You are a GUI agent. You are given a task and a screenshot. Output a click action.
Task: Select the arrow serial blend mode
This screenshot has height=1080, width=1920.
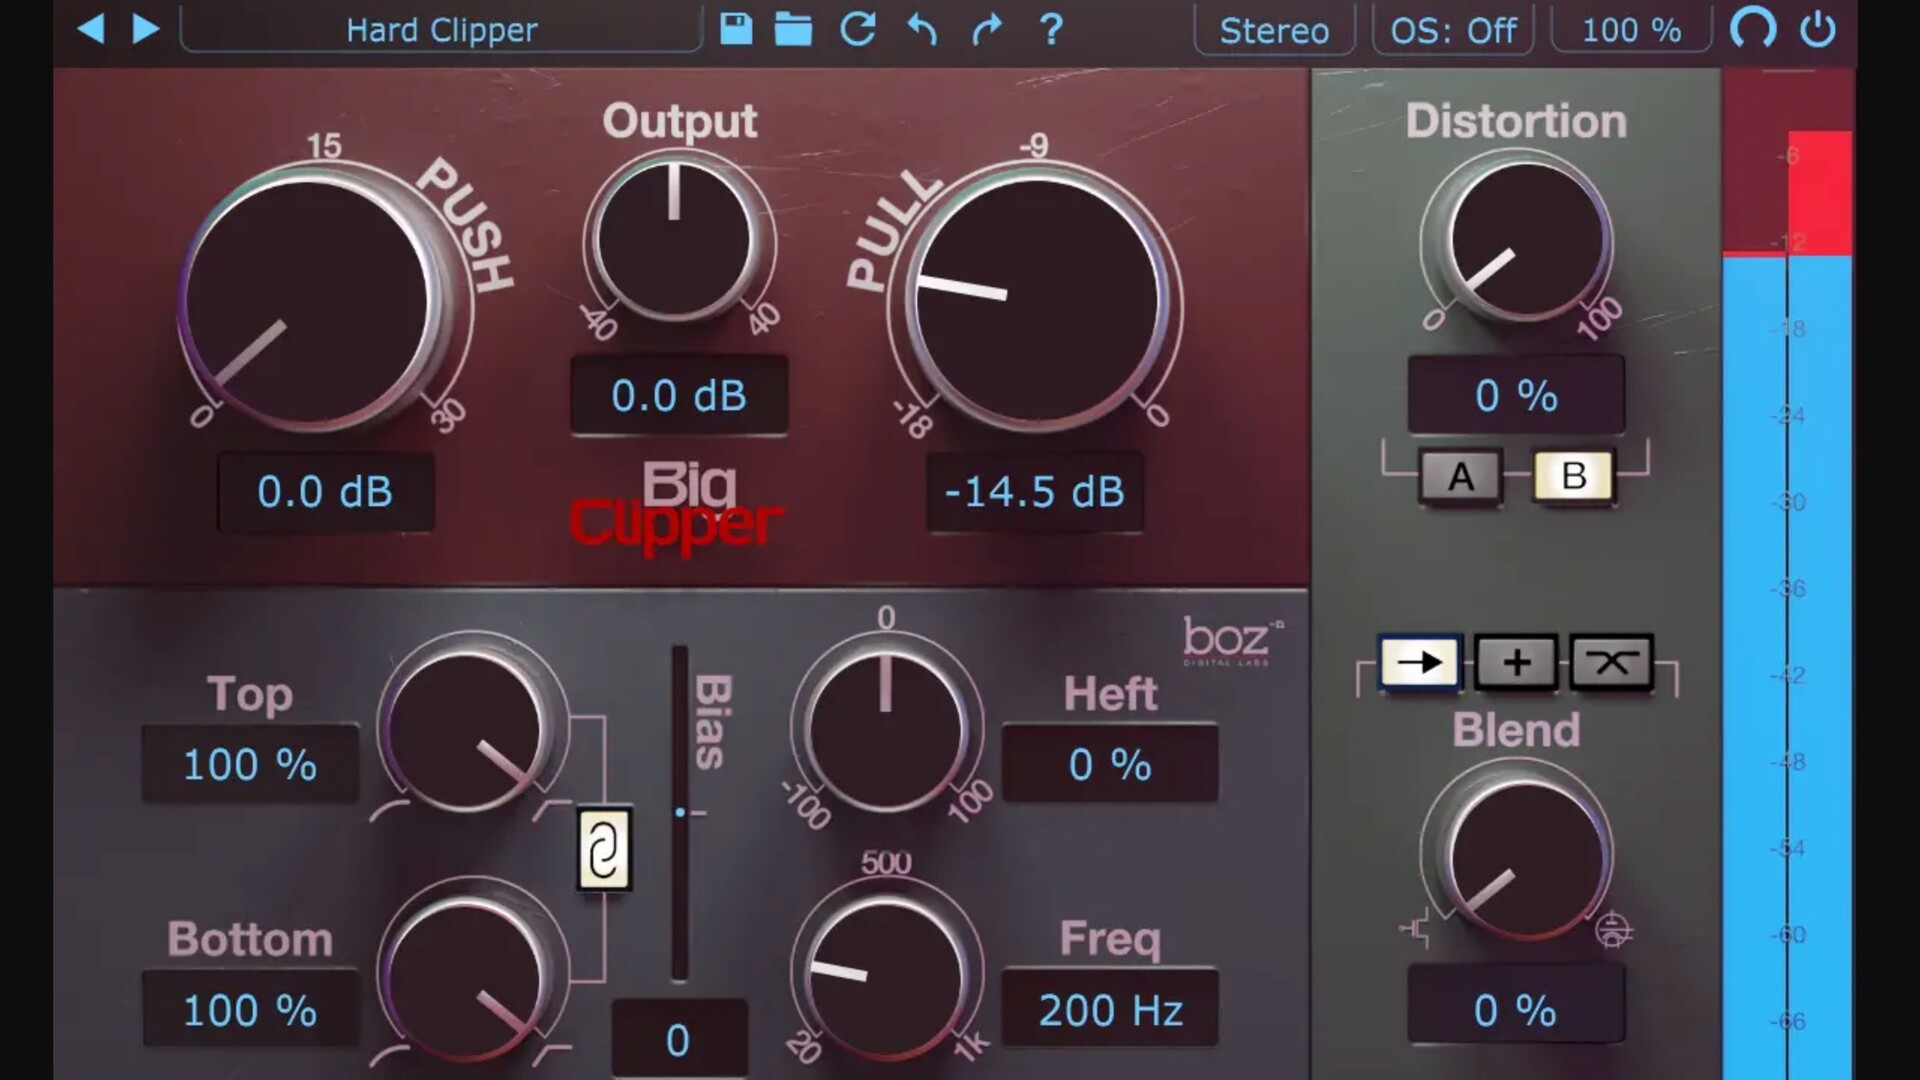pos(1419,662)
